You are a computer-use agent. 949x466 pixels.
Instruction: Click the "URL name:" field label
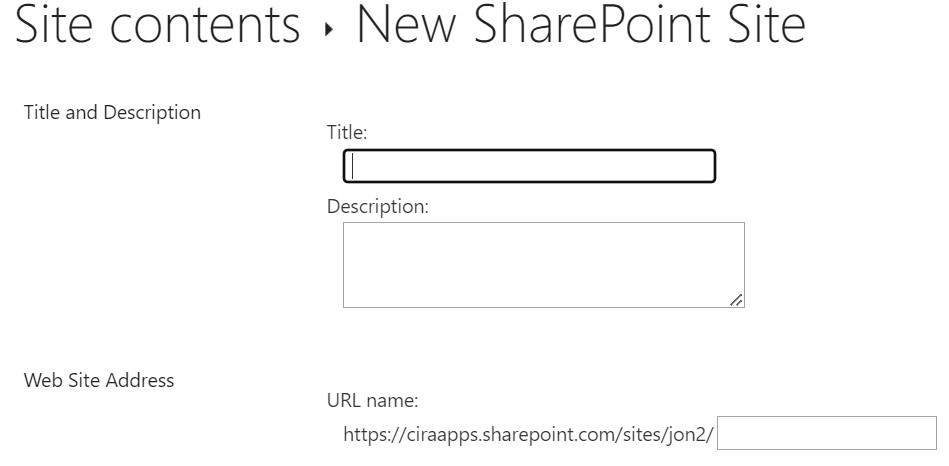click(x=372, y=401)
